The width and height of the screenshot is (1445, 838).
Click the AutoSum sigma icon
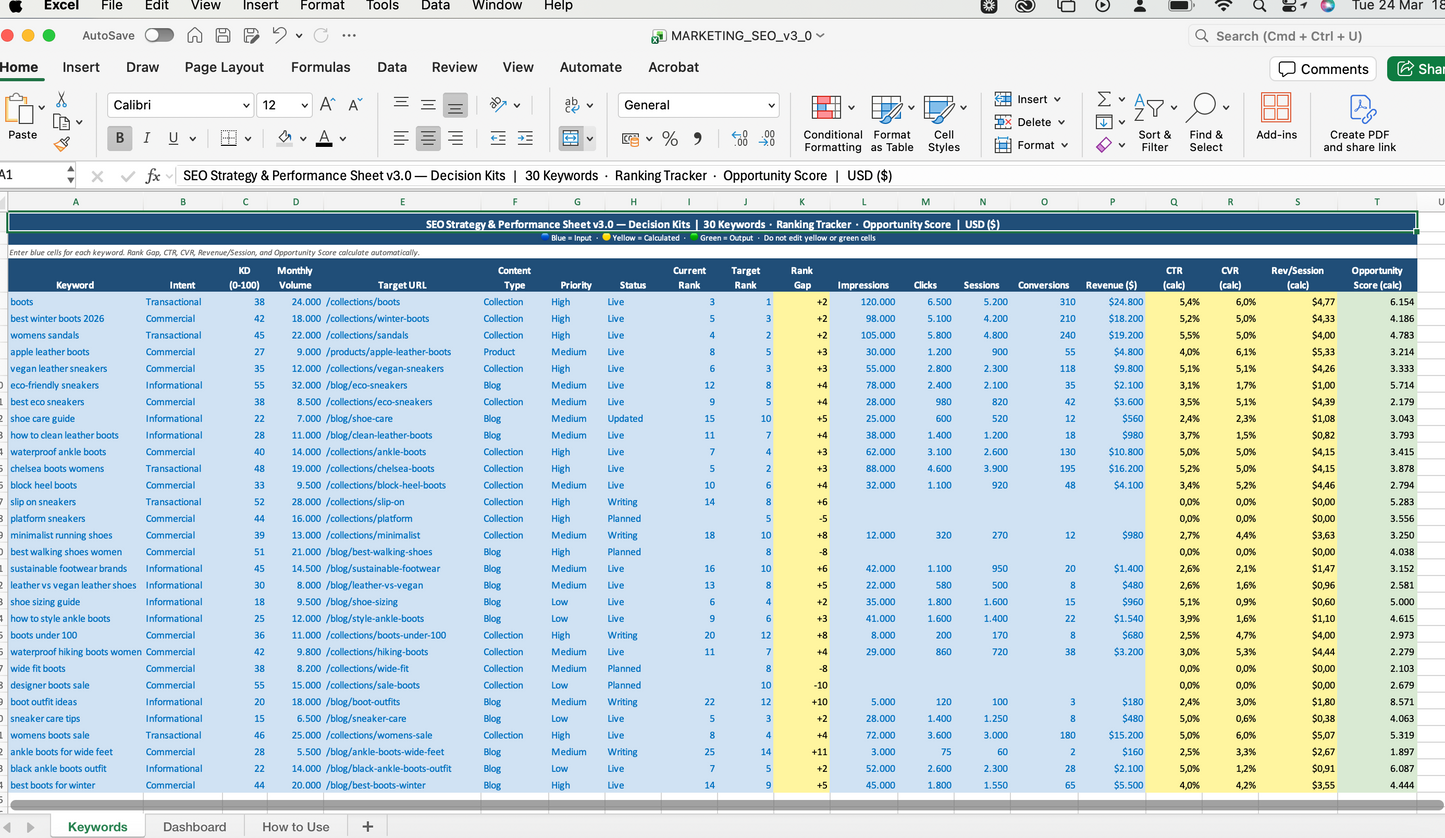[1104, 99]
